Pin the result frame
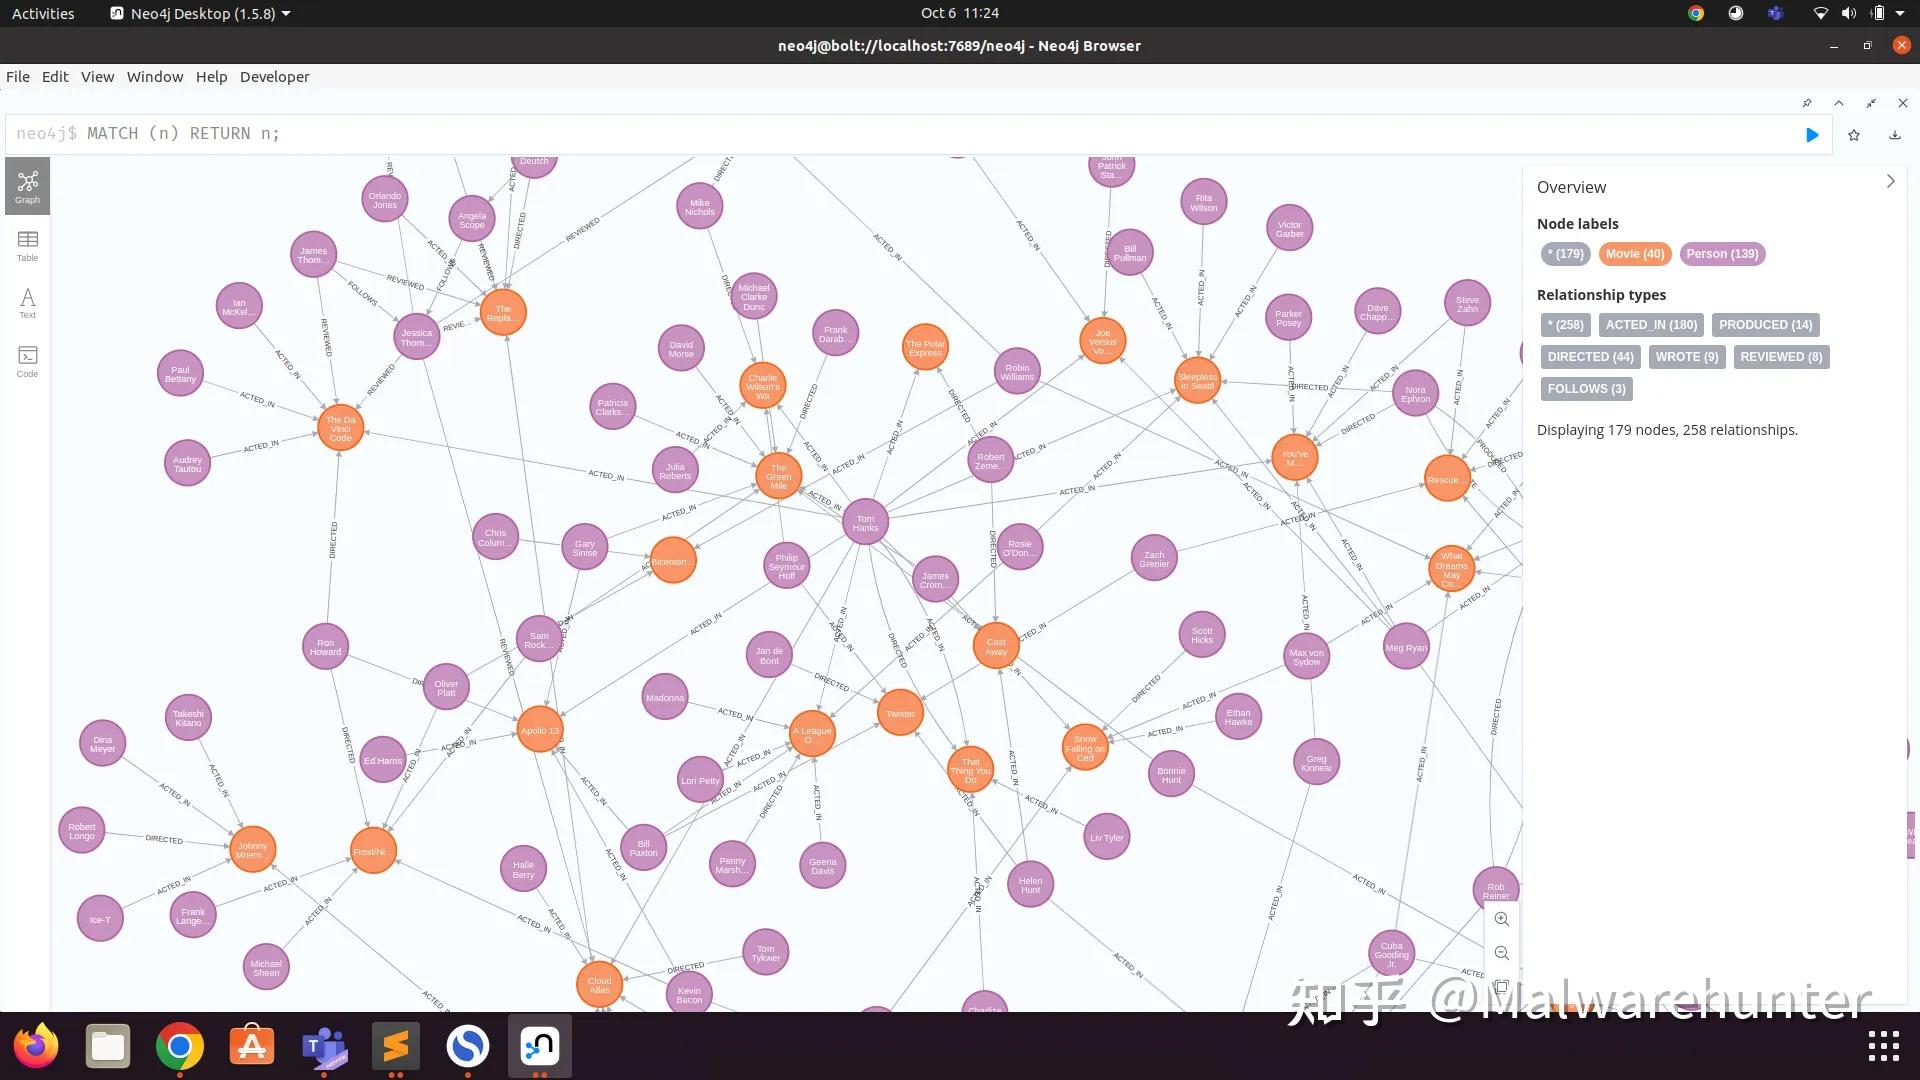 pyautogui.click(x=1806, y=103)
